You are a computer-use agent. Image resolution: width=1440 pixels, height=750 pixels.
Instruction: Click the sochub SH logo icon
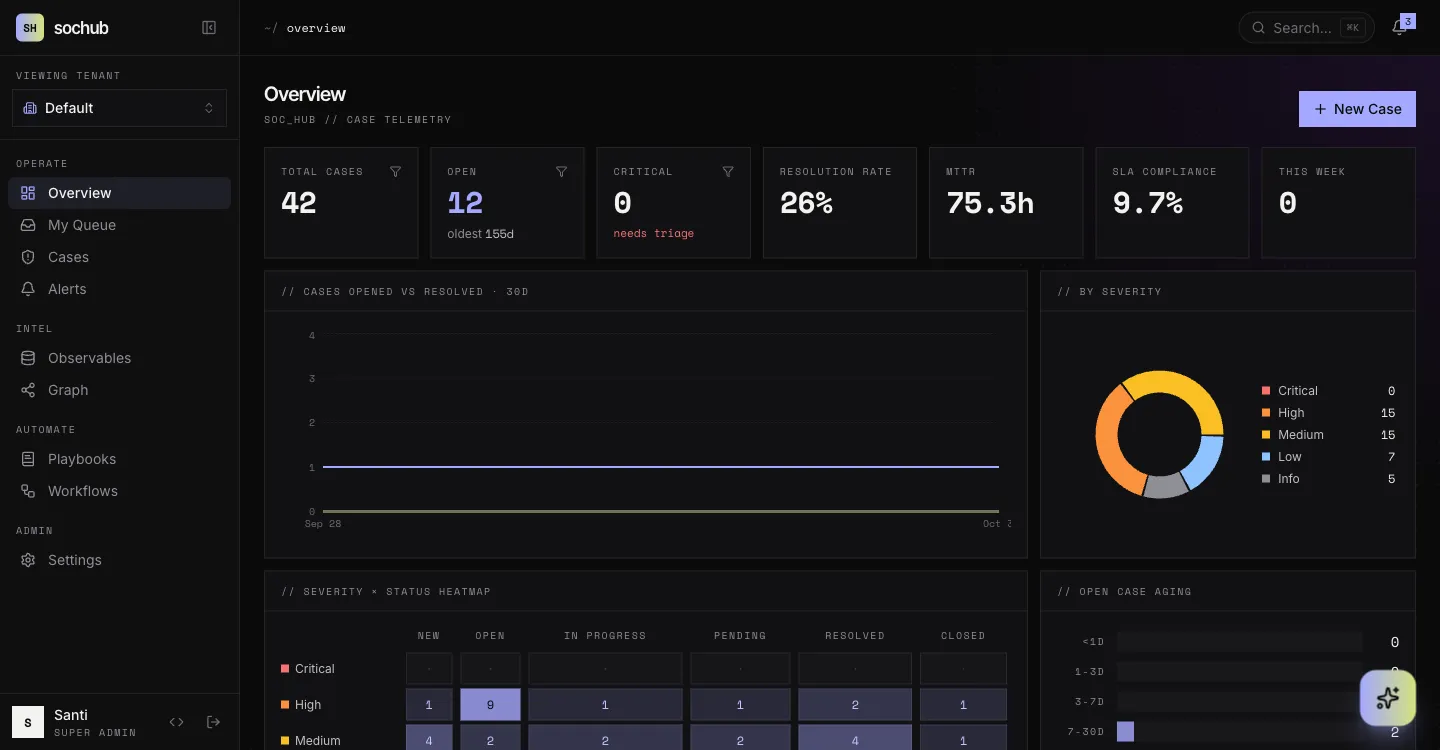(30, 28)
